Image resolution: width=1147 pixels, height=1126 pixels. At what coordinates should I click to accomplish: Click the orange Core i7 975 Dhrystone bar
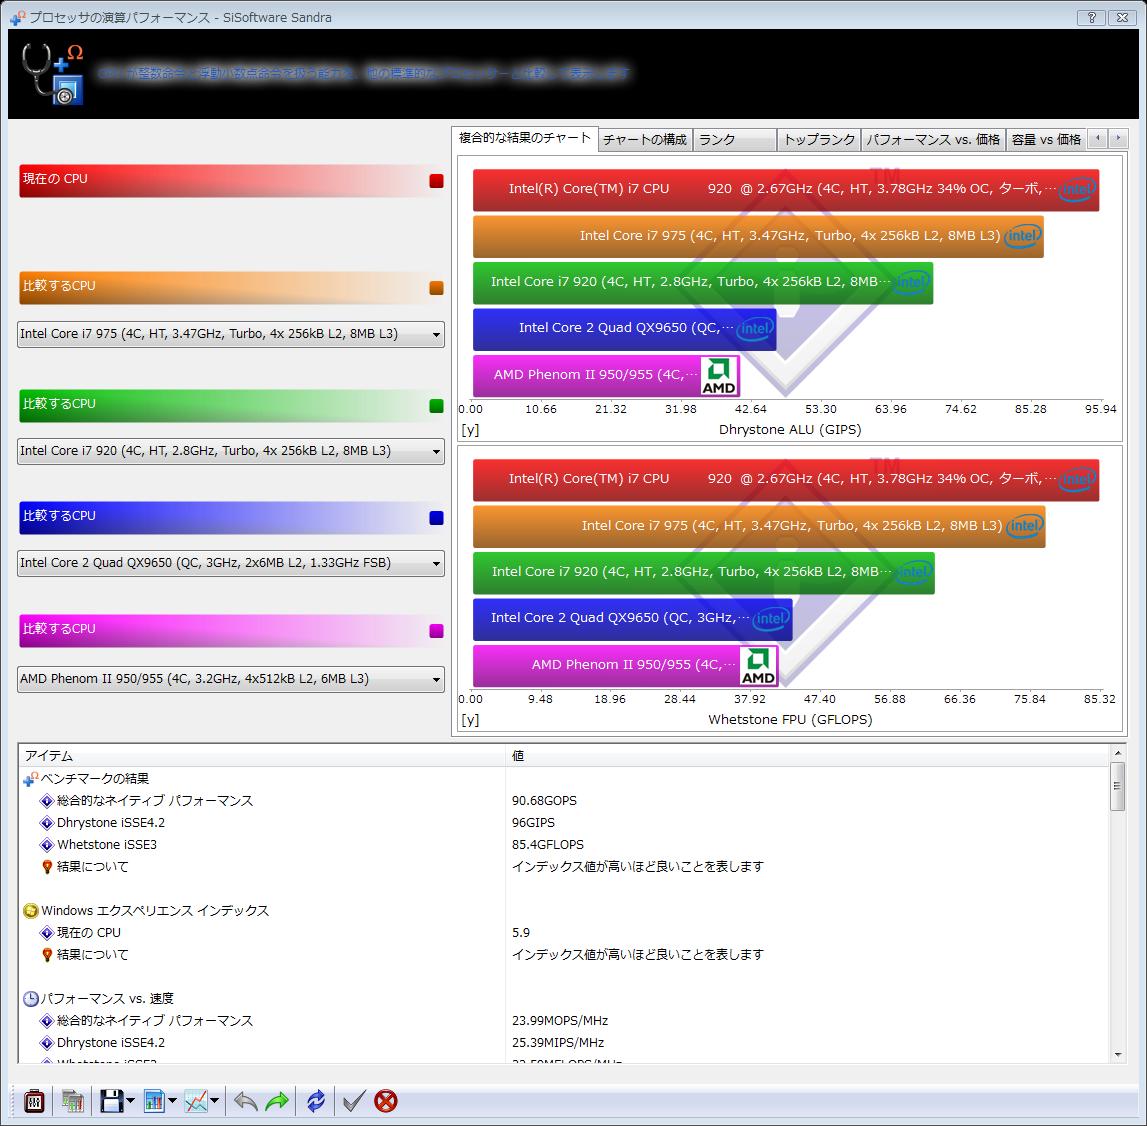pyautogui.click(x=758, y=236)
